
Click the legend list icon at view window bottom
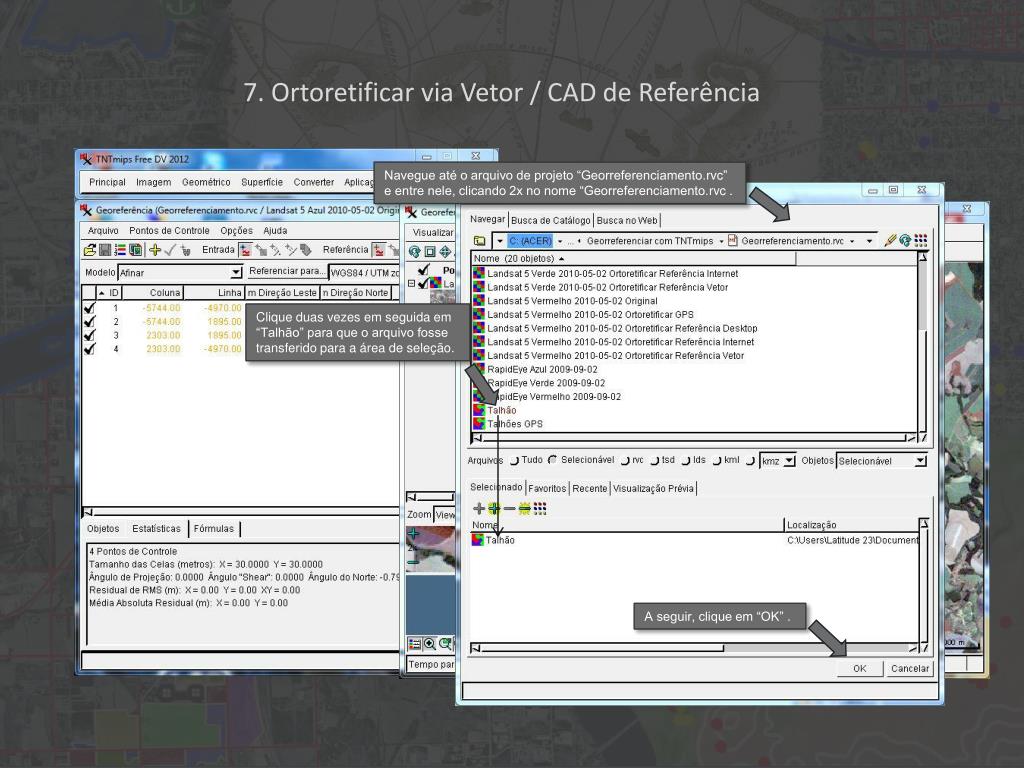414,644
